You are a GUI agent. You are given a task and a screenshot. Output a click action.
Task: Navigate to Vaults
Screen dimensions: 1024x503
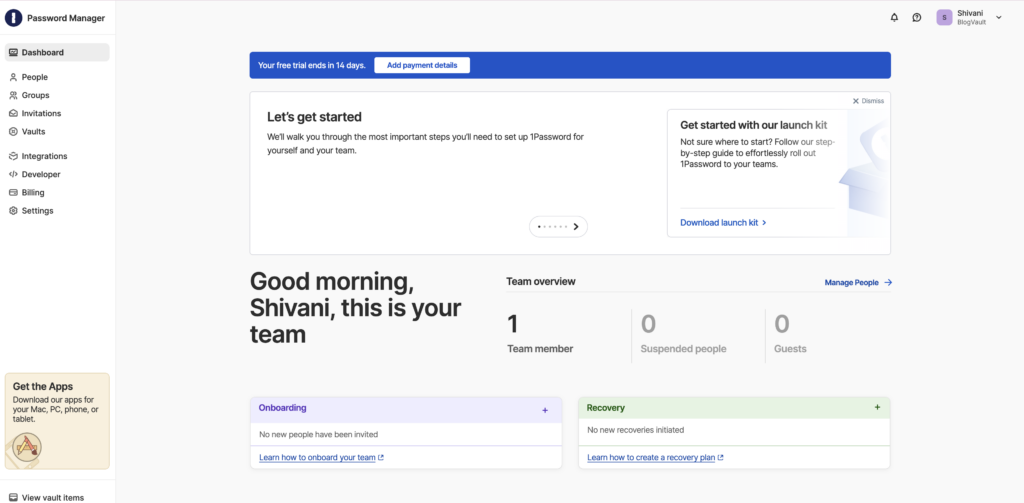click(x=33, y=132)
